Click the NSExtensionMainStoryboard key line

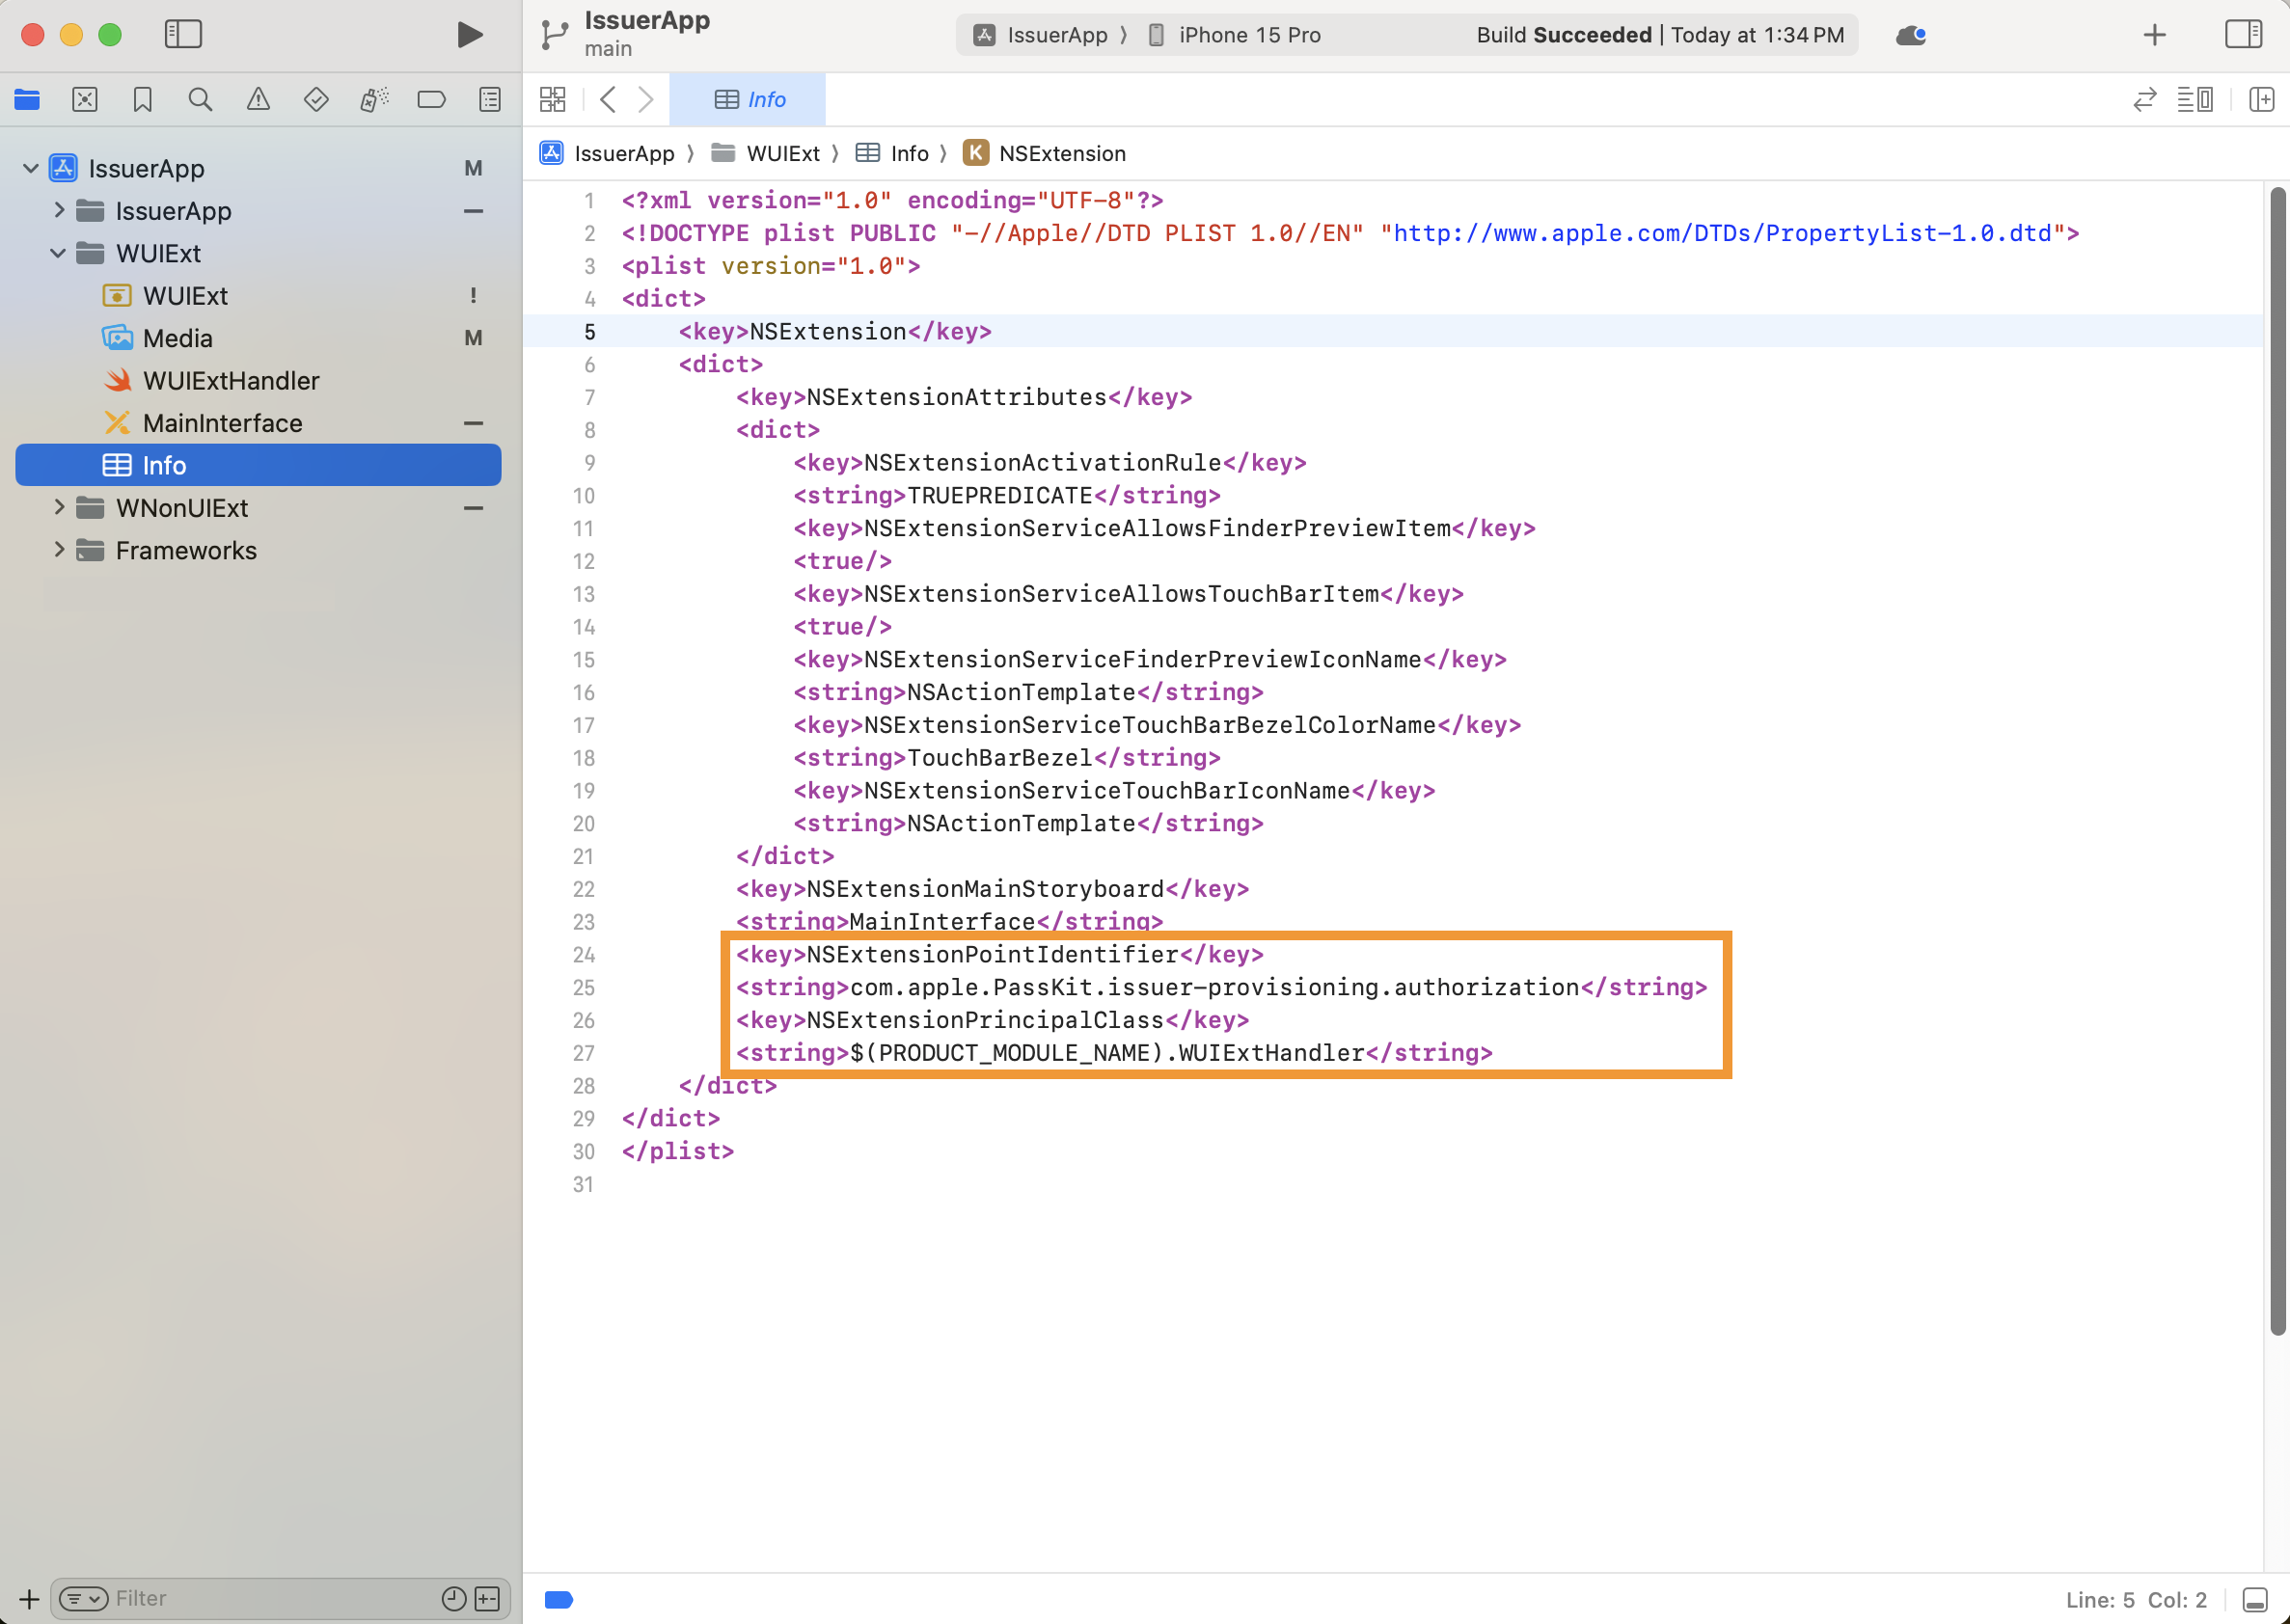(992, 888)
